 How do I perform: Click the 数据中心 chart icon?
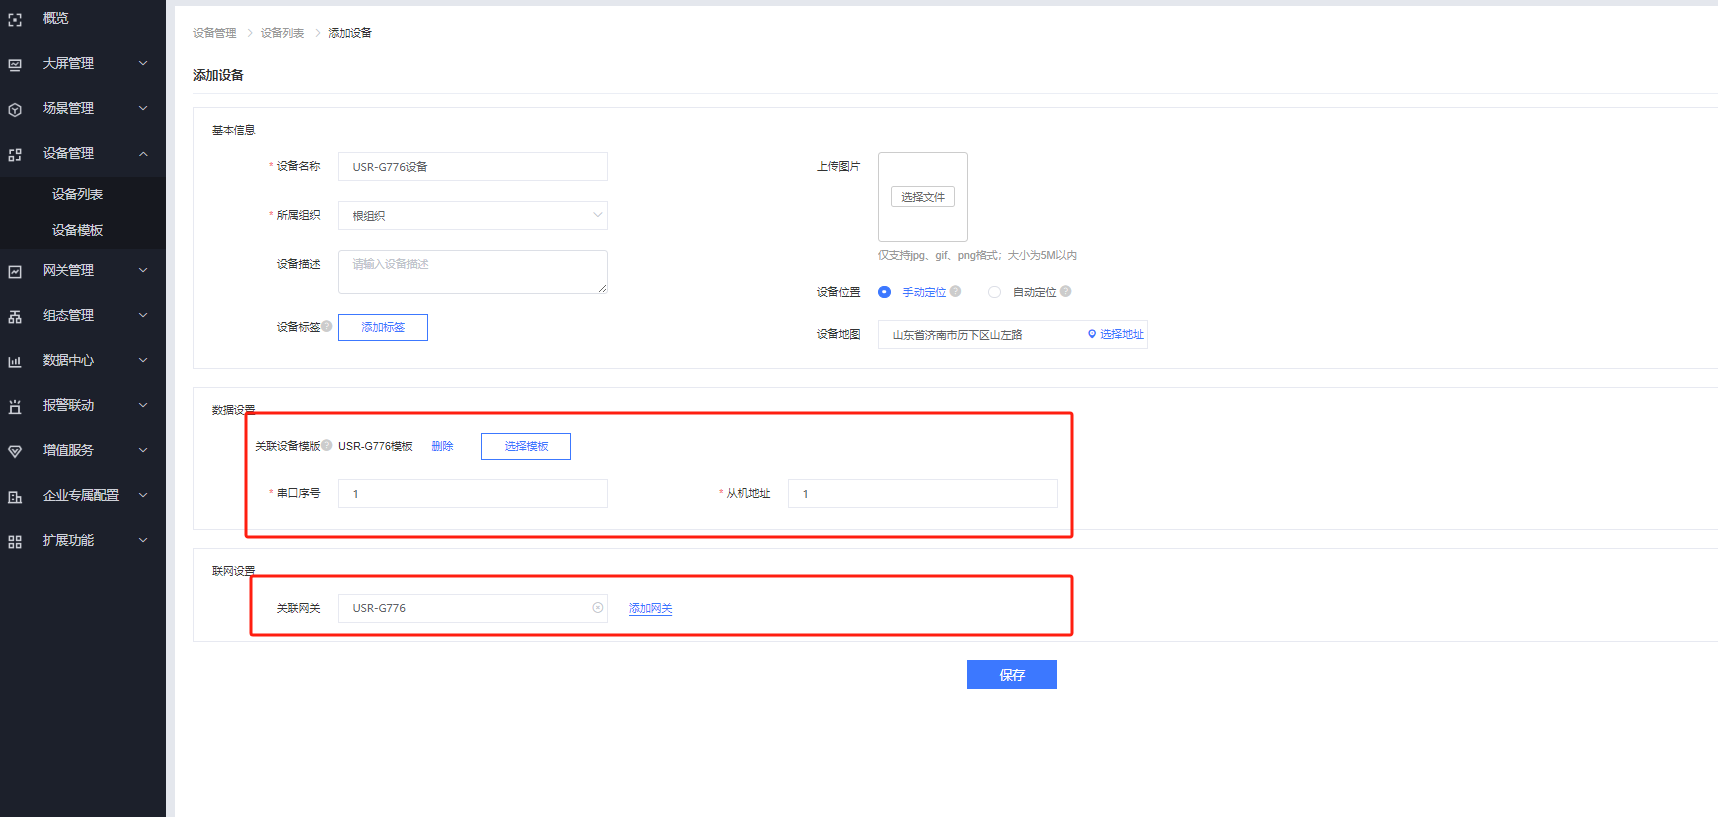pos(15,361)
